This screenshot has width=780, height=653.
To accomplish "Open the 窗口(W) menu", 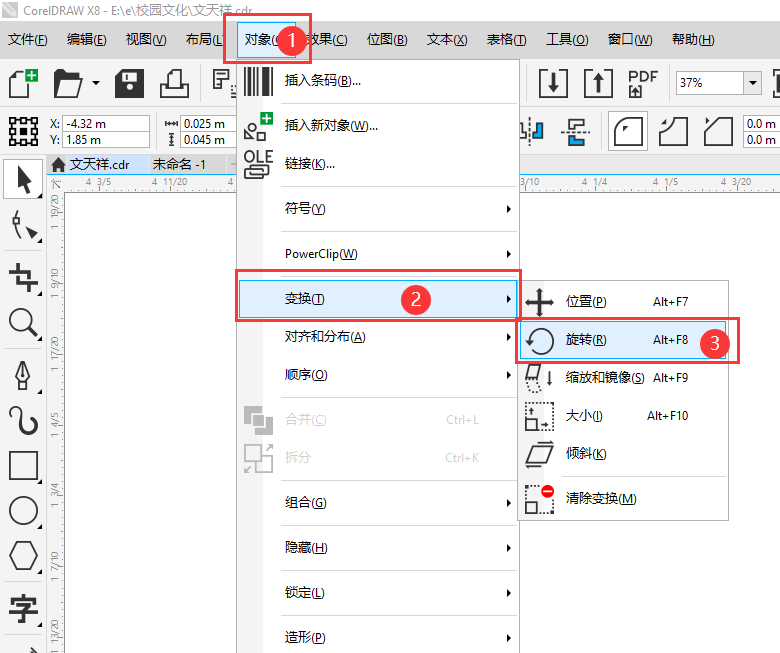I will 630,39.
